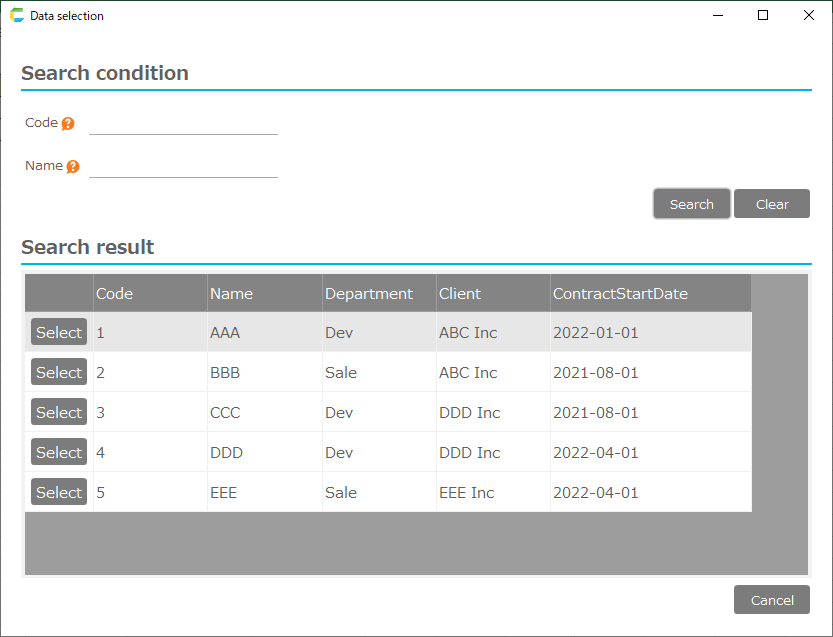This screenshot has width=833, height=637.
Task: Cancel the data selection dialog
Action: tap(771, 600)
